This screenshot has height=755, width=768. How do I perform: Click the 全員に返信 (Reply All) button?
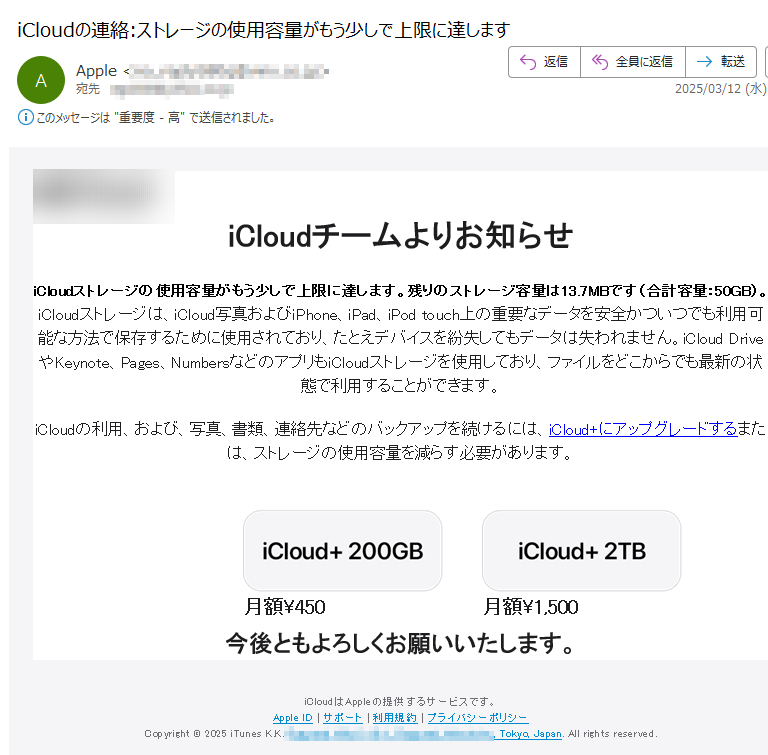633,62
